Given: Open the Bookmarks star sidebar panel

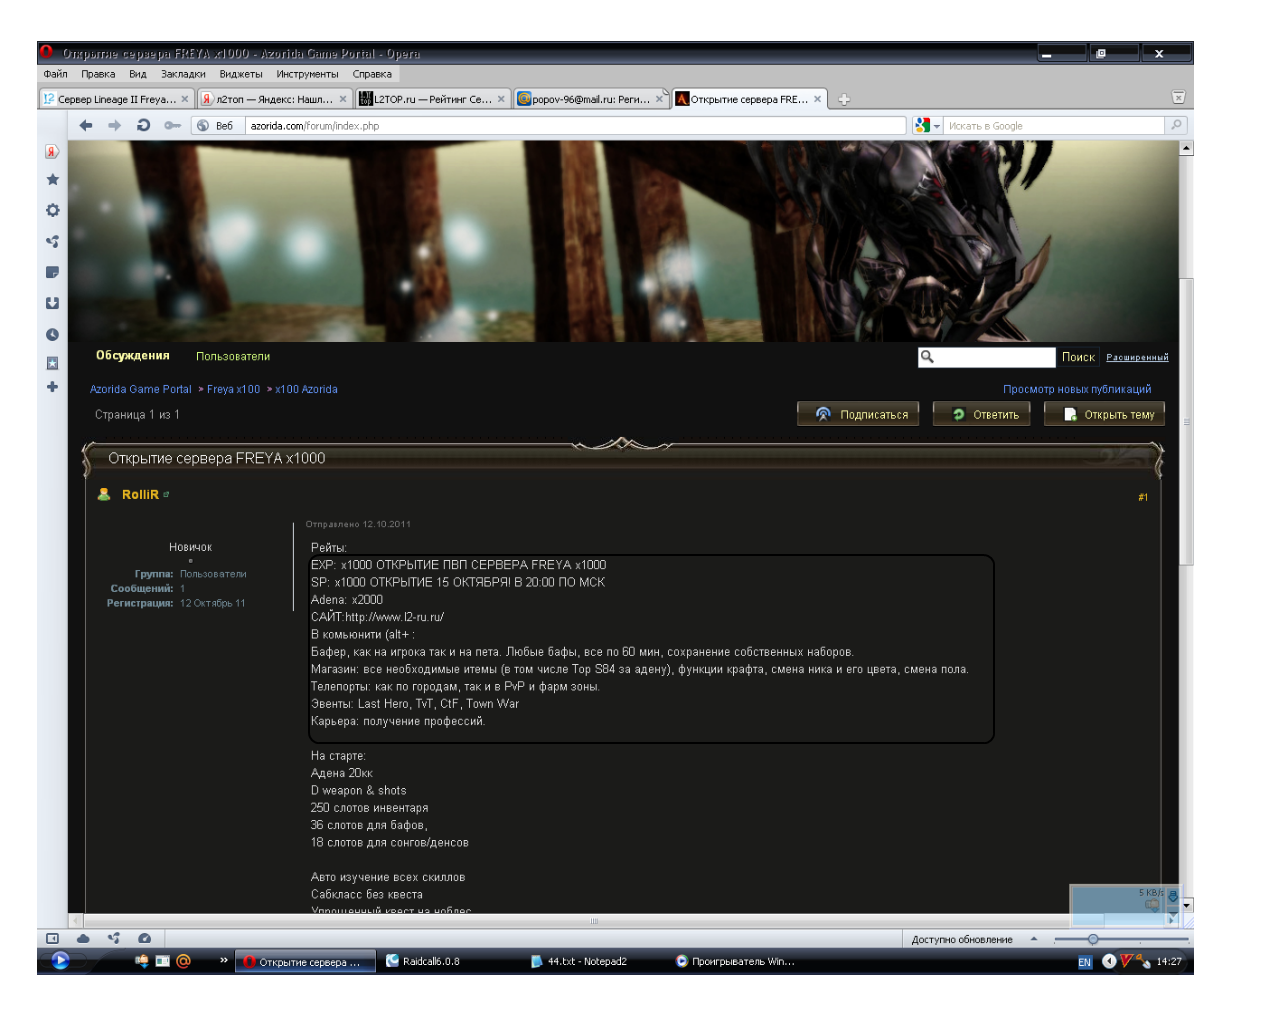Looking at the screenshot, I should tap(52, 180).
